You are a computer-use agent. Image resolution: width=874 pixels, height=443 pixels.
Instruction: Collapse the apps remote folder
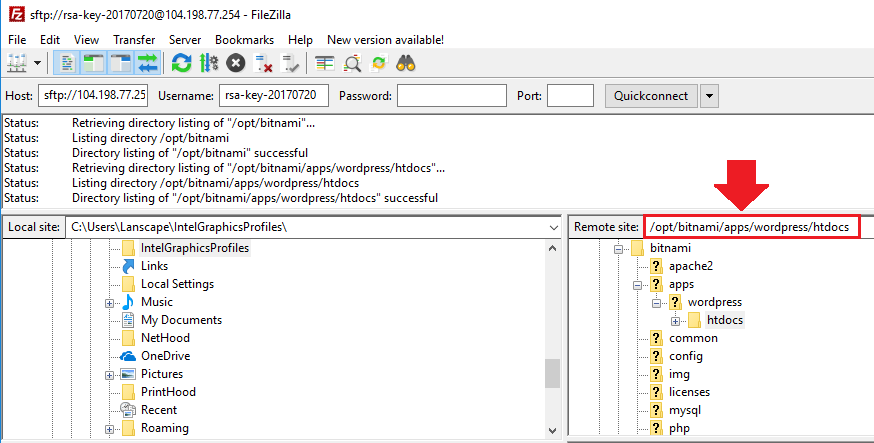[638, 286]
